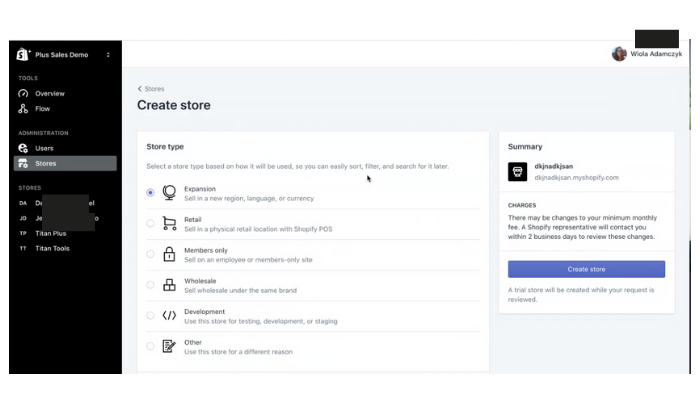Click the dkjnadkjsan.myshopify.com URL text
This screenshot has width=700, height=420.
(577, 178)
